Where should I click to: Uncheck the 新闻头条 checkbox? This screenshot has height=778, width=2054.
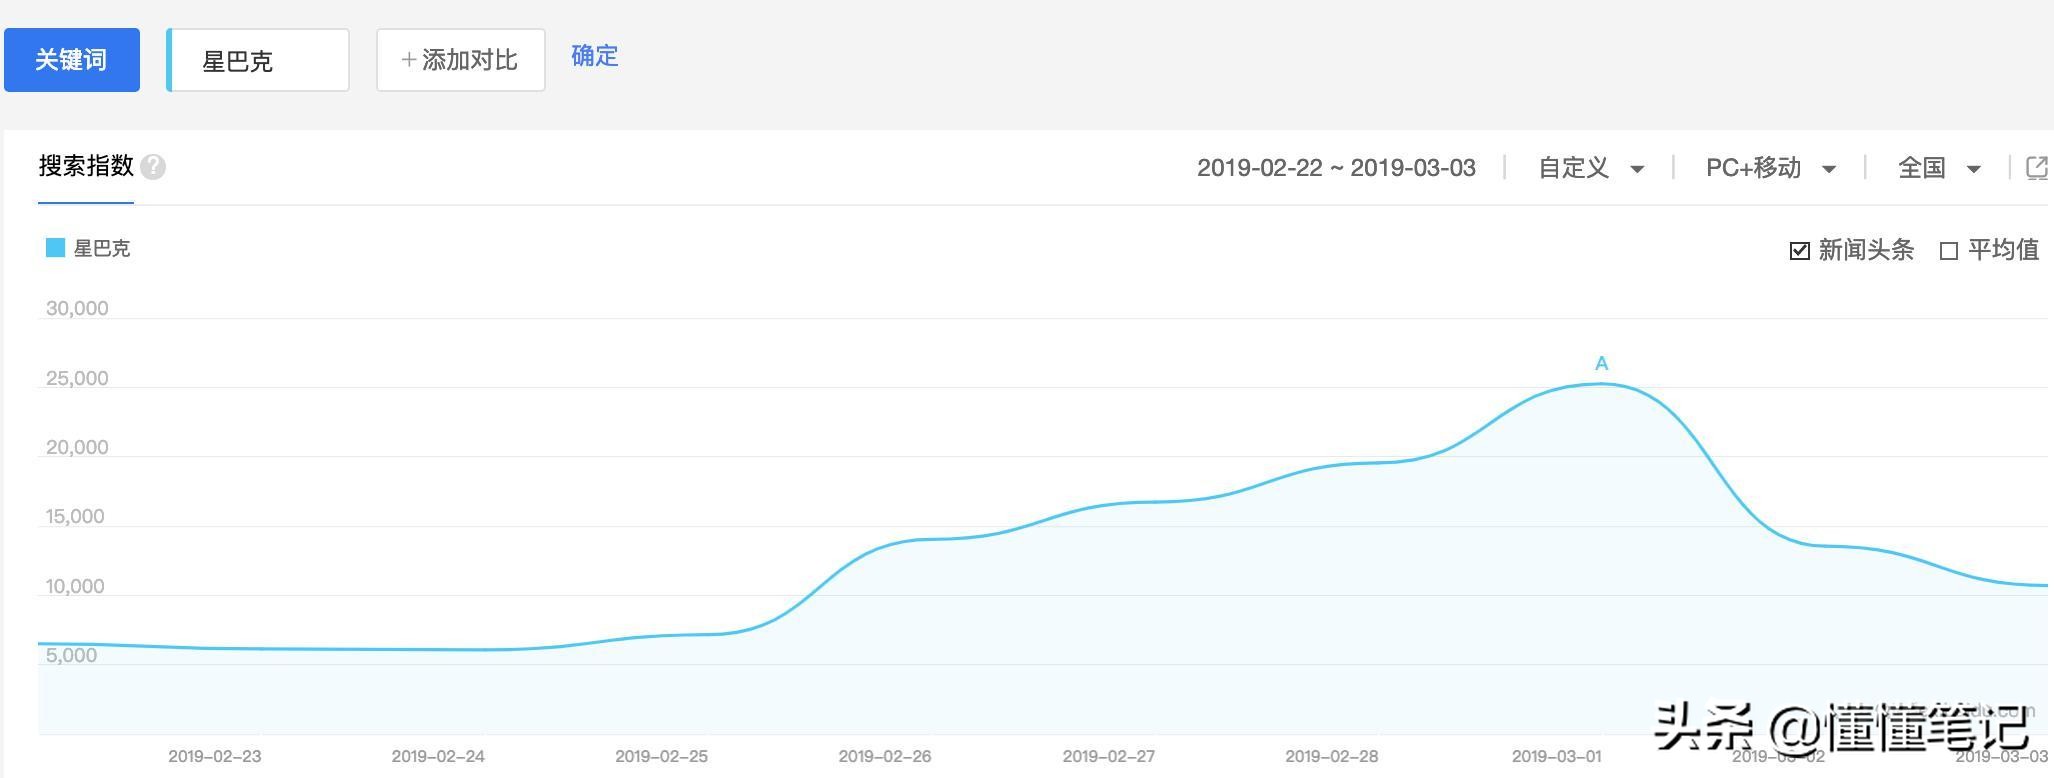click(1799, 250)
